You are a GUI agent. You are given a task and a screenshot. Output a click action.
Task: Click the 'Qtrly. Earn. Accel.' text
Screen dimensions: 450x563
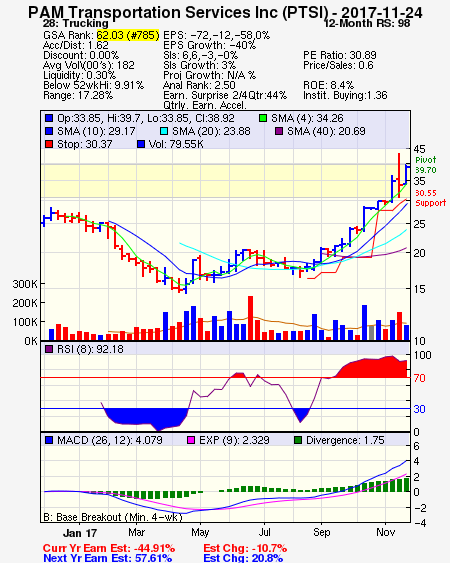click(205, 106)
